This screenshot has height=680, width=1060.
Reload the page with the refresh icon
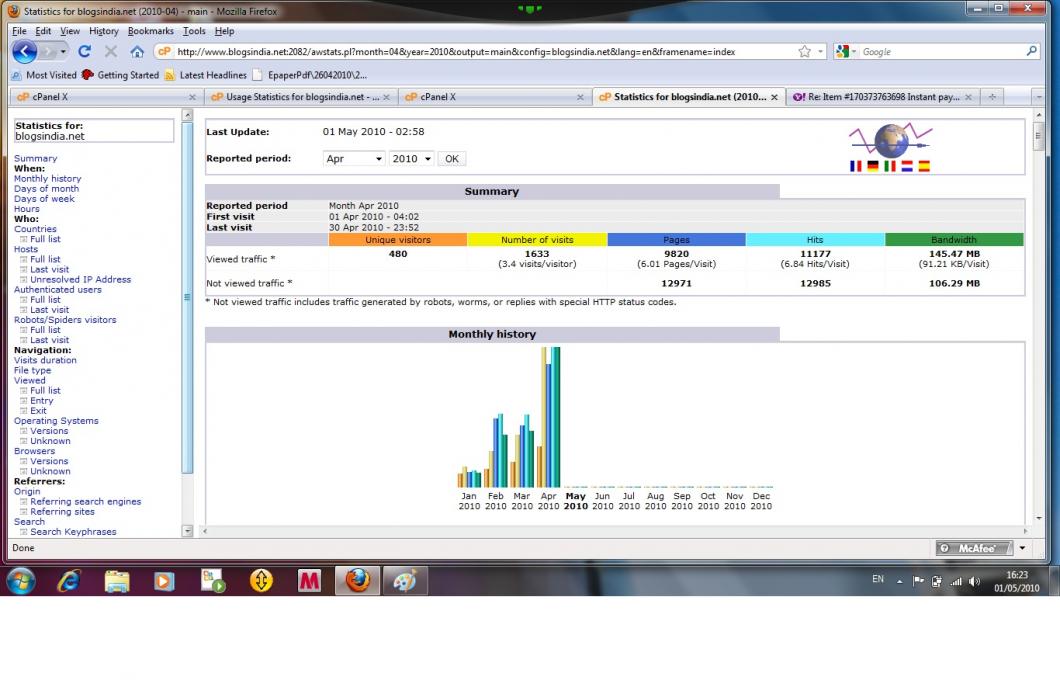84,52
